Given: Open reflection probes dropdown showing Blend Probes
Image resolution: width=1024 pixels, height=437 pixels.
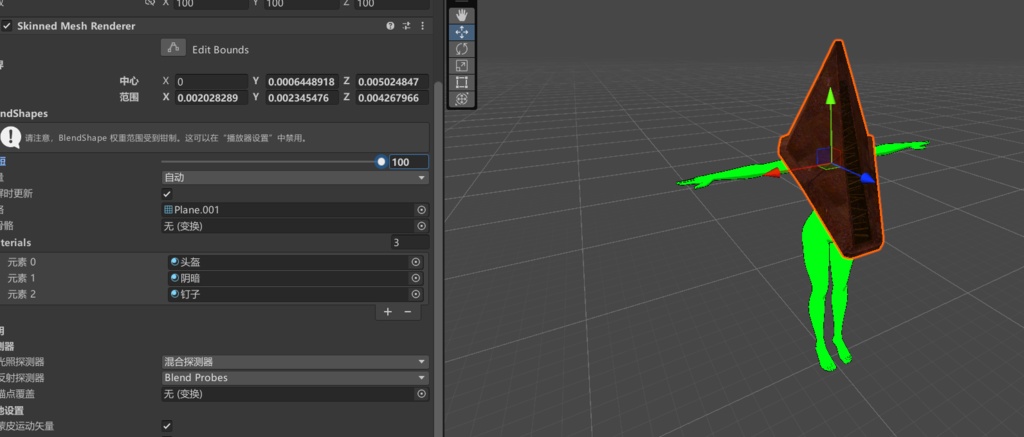Looking at the screenshot, I should pyautogui.click(x=295, y=378).
